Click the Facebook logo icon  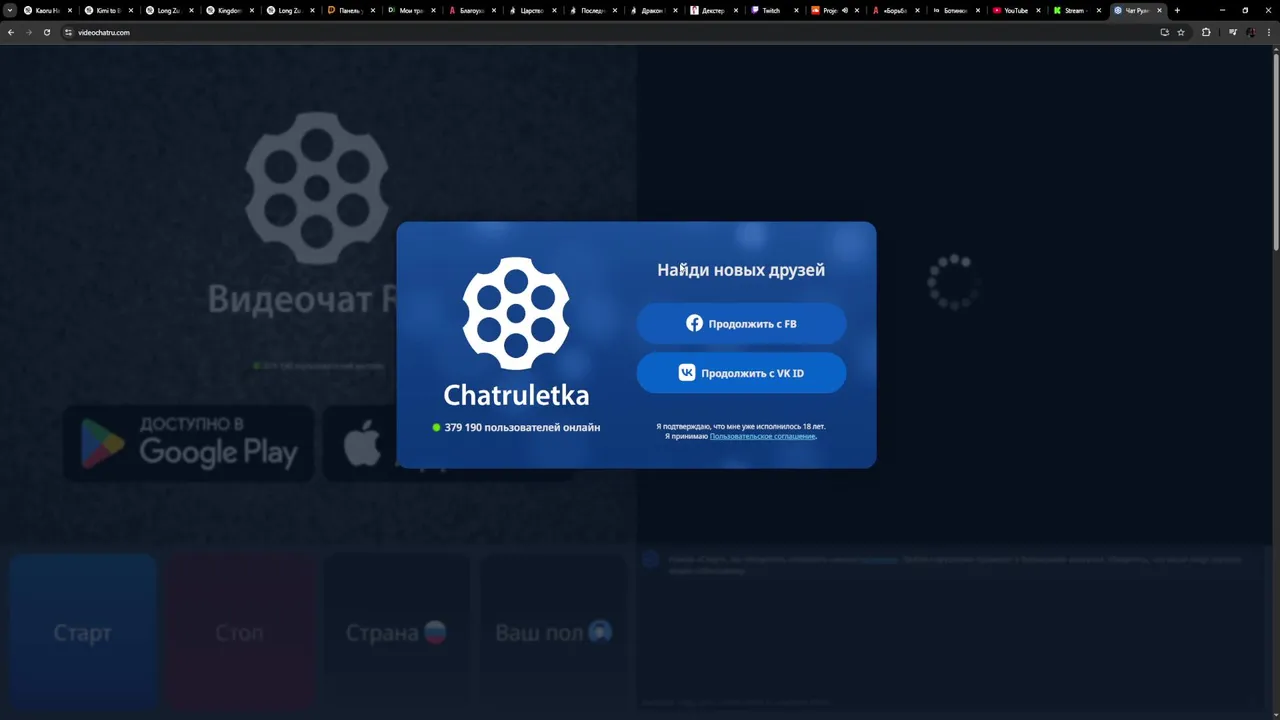click(x=694, y=324)
